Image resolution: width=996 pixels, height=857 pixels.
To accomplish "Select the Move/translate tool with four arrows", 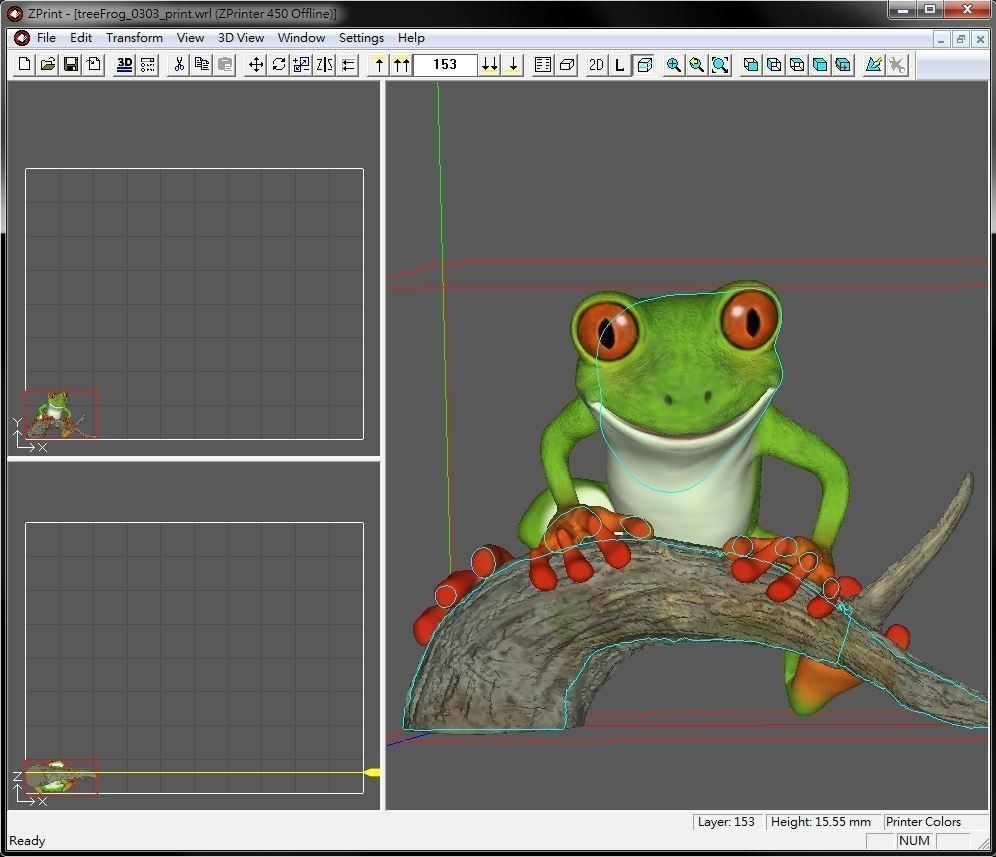I will [256, 65].
